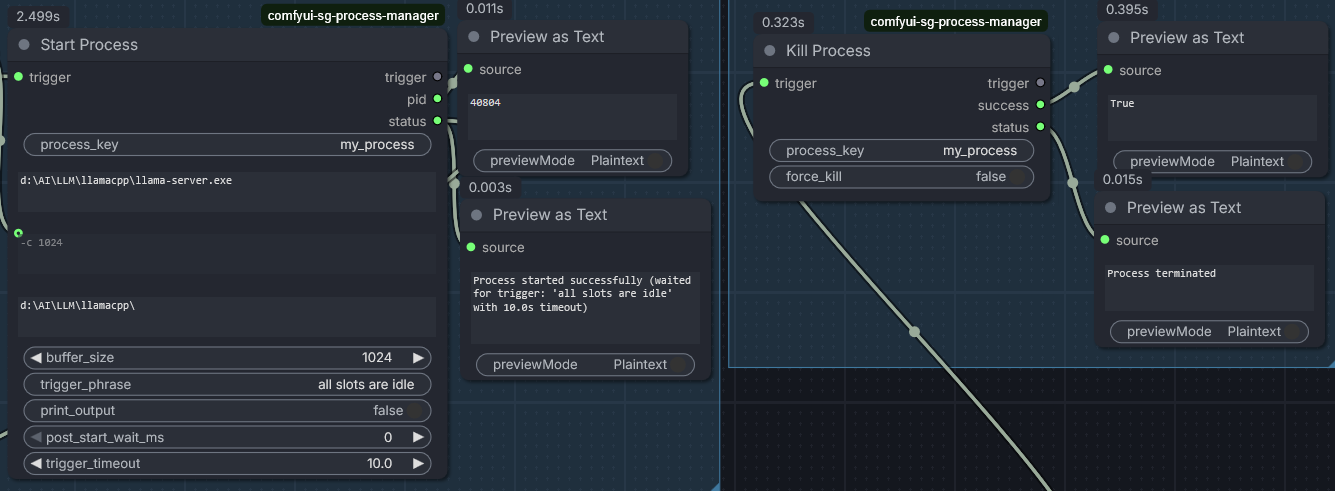1335x491 pixels.
Task: Click the 'True' text output
Action: point(1211,118)
